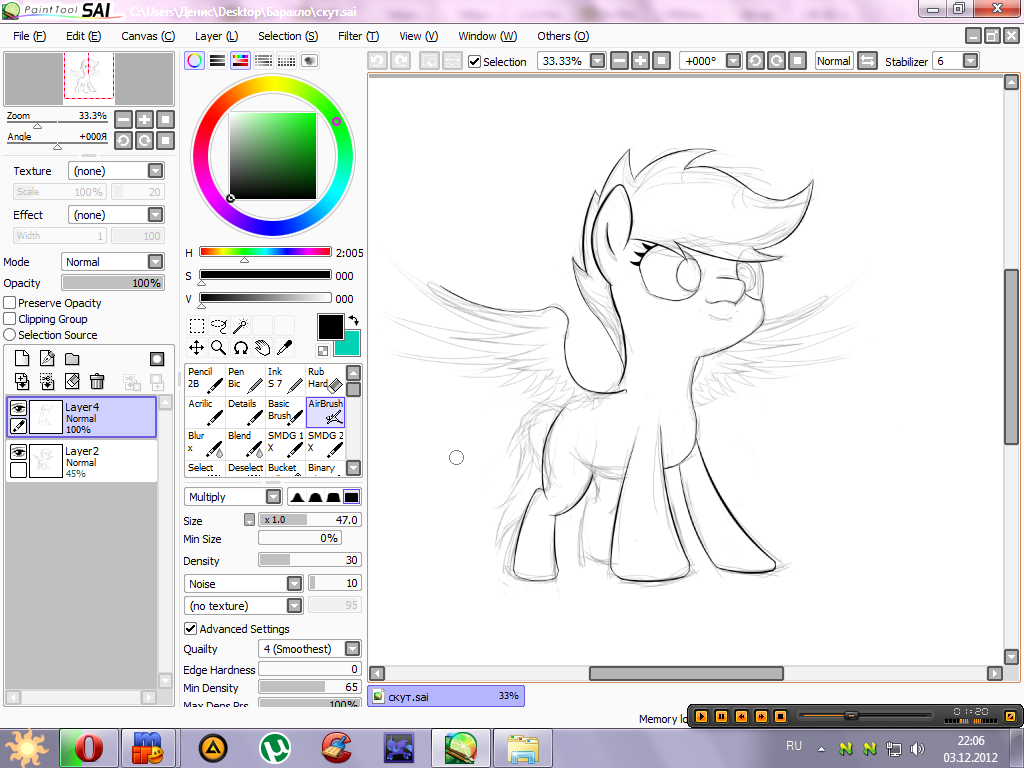This screenshot has width=1024, height=768.
Task: Open the Edit menu
Action: [x=83, y=36]
